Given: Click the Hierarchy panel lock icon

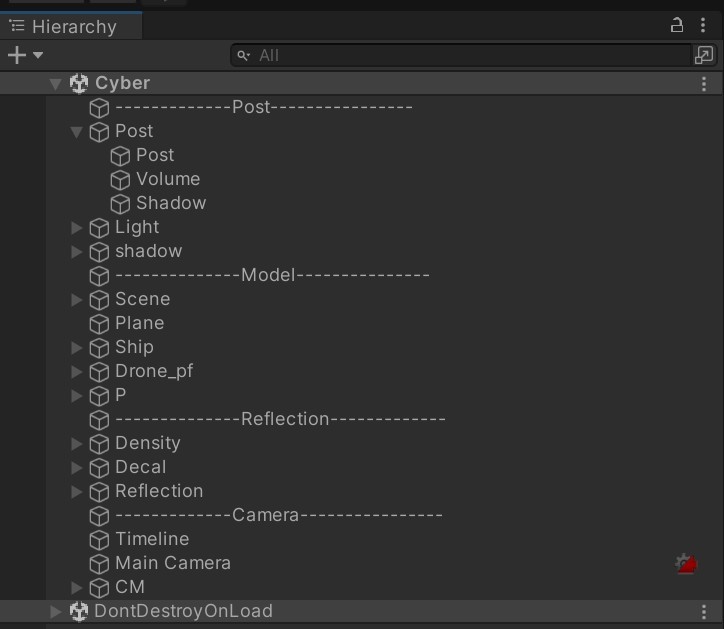Looking at the screenshot, I should tap(677, 26).
